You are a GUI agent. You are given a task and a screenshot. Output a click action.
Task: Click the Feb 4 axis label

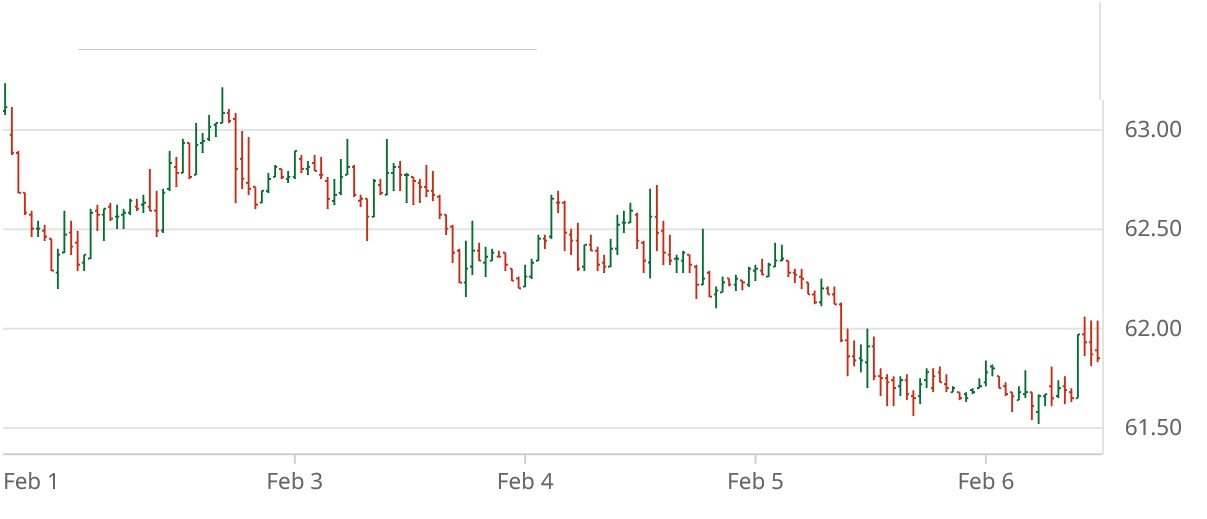525,482
